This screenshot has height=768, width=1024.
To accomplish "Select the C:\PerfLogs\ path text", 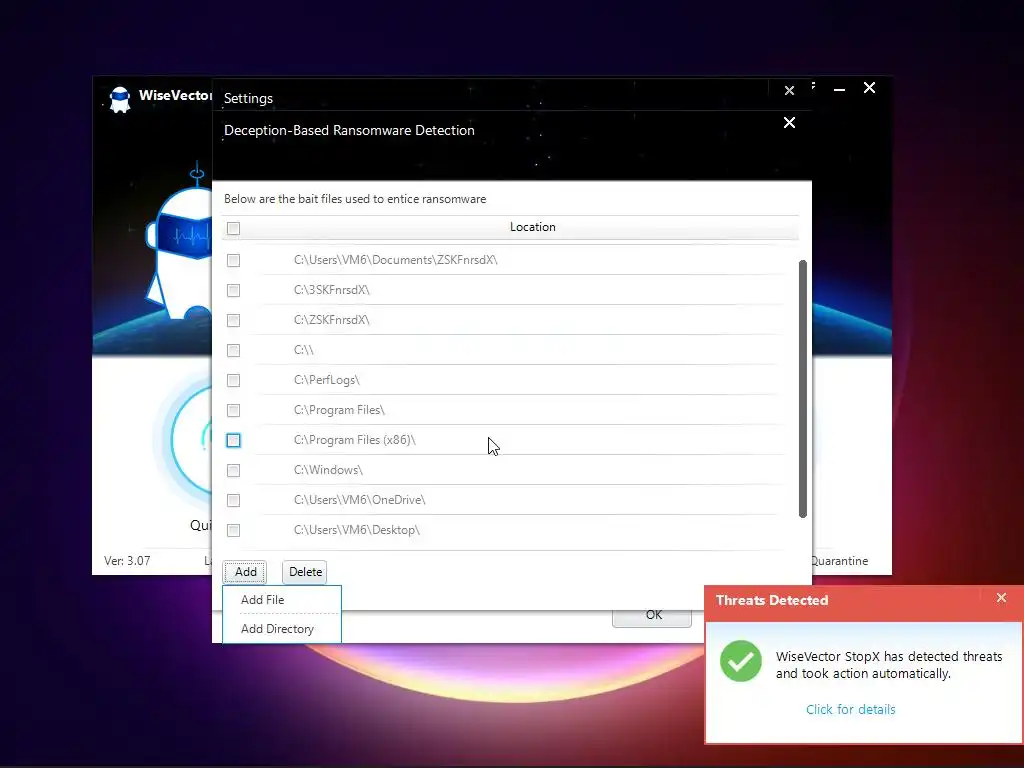I will (x=327, y=380).
